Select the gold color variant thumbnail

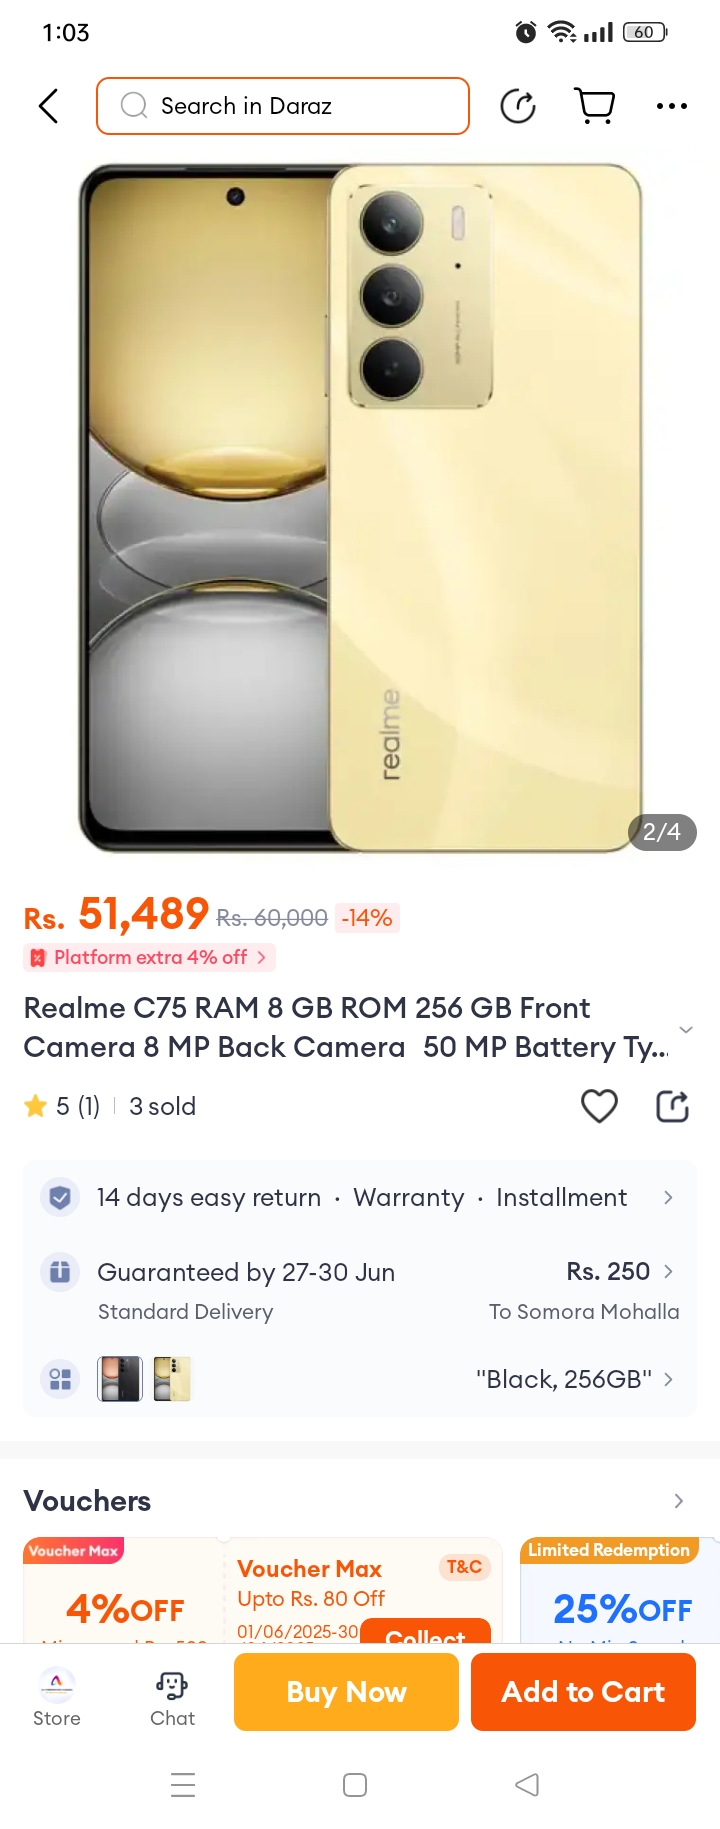pos(172,1379)
